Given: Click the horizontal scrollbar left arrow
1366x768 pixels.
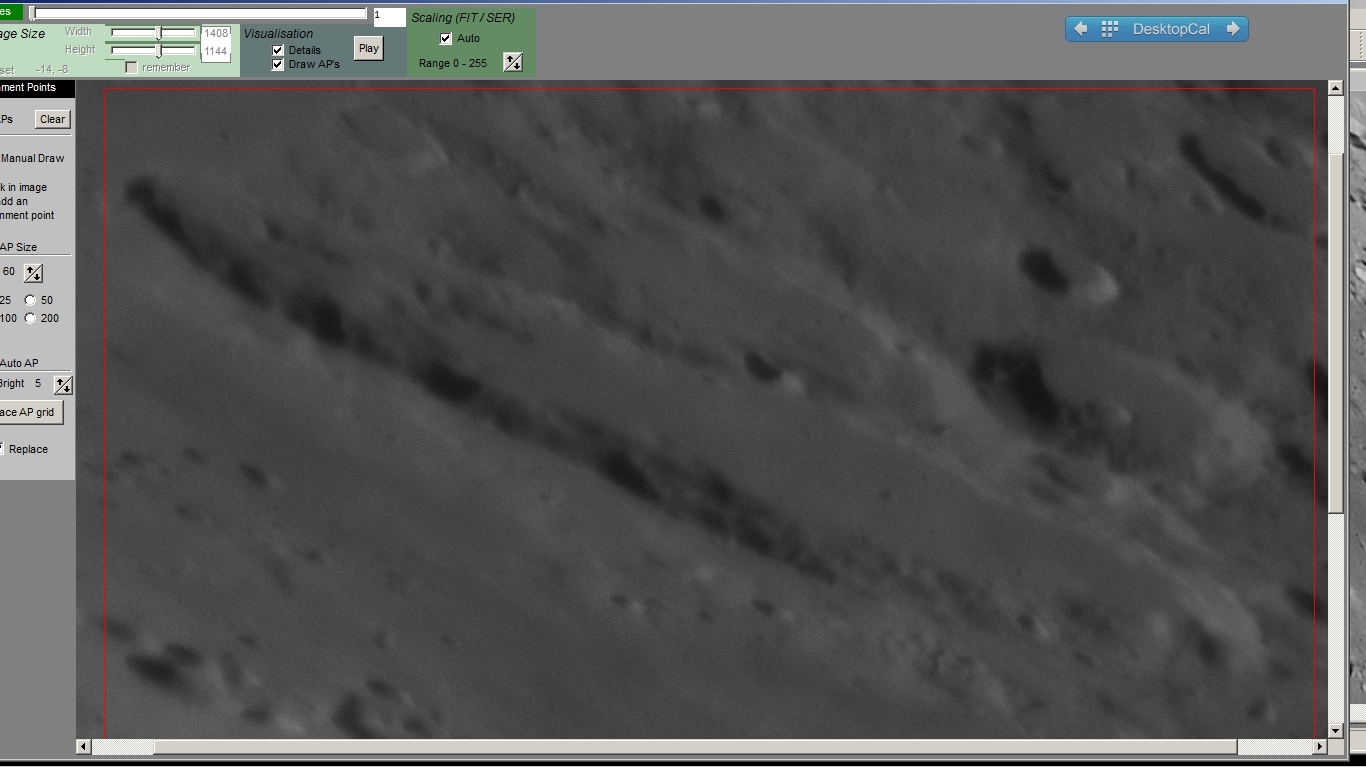Looking at the screenshot, I should [x=83, y=746].
